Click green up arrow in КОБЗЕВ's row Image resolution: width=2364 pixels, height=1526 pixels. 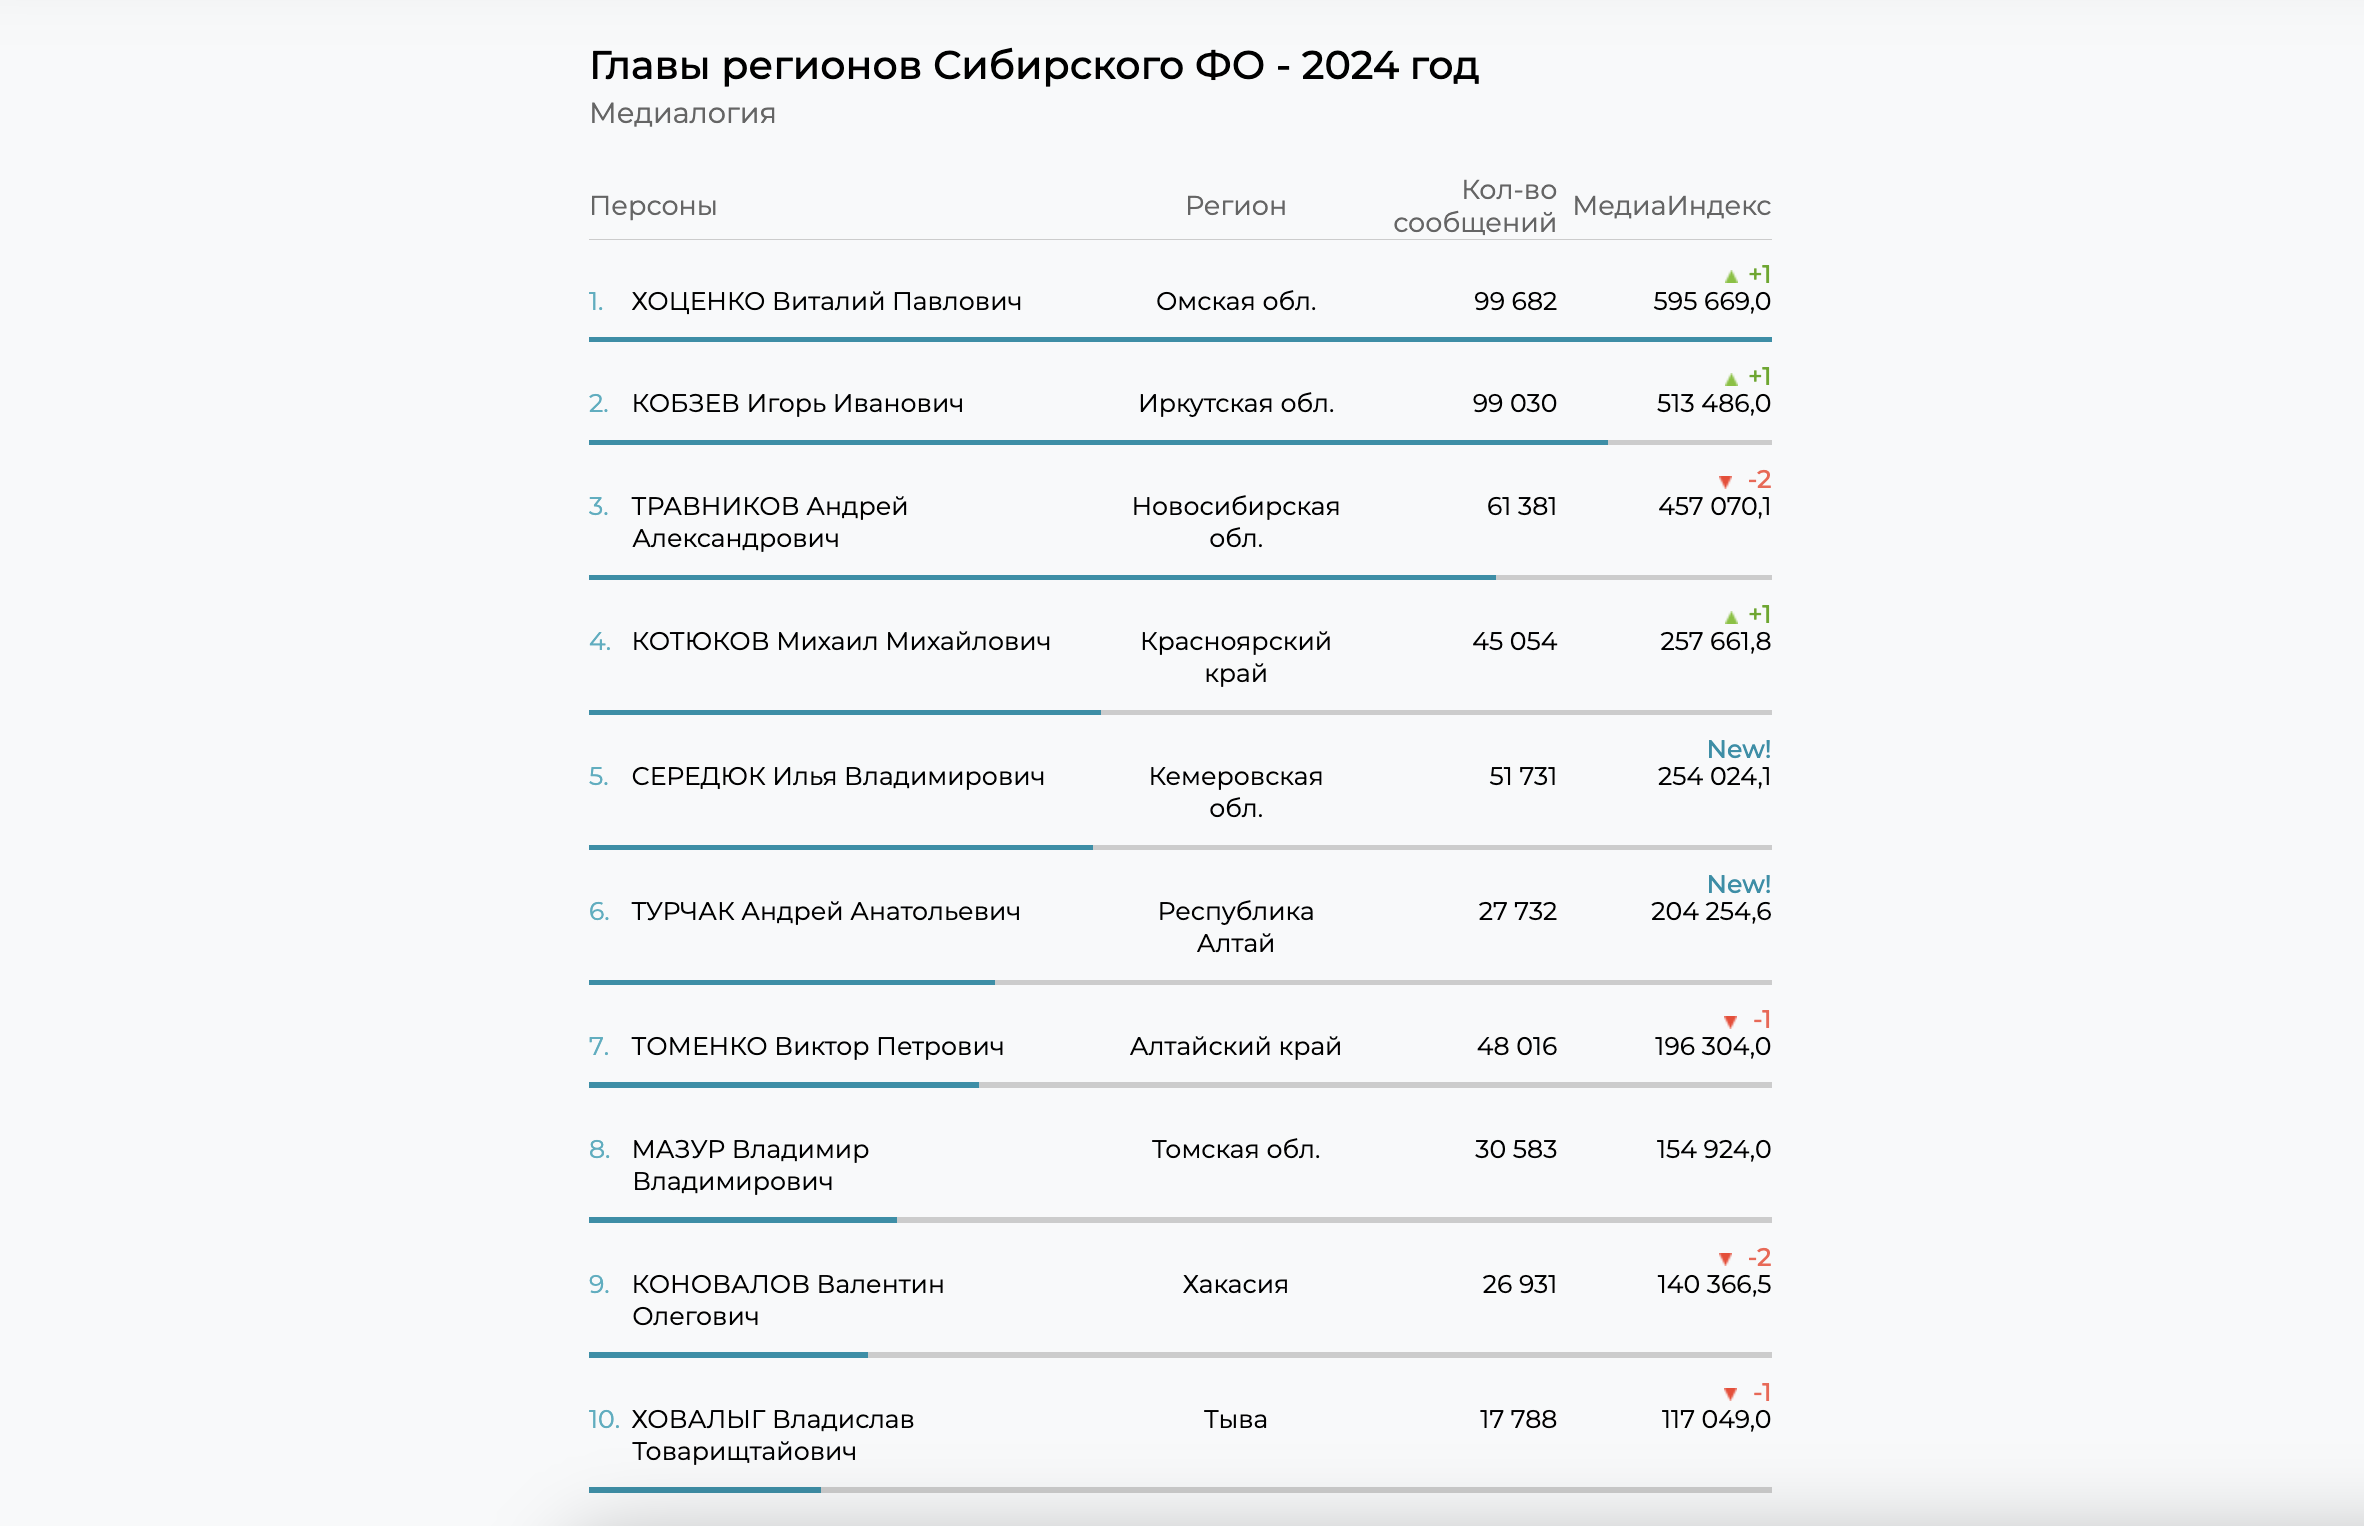1731,379
